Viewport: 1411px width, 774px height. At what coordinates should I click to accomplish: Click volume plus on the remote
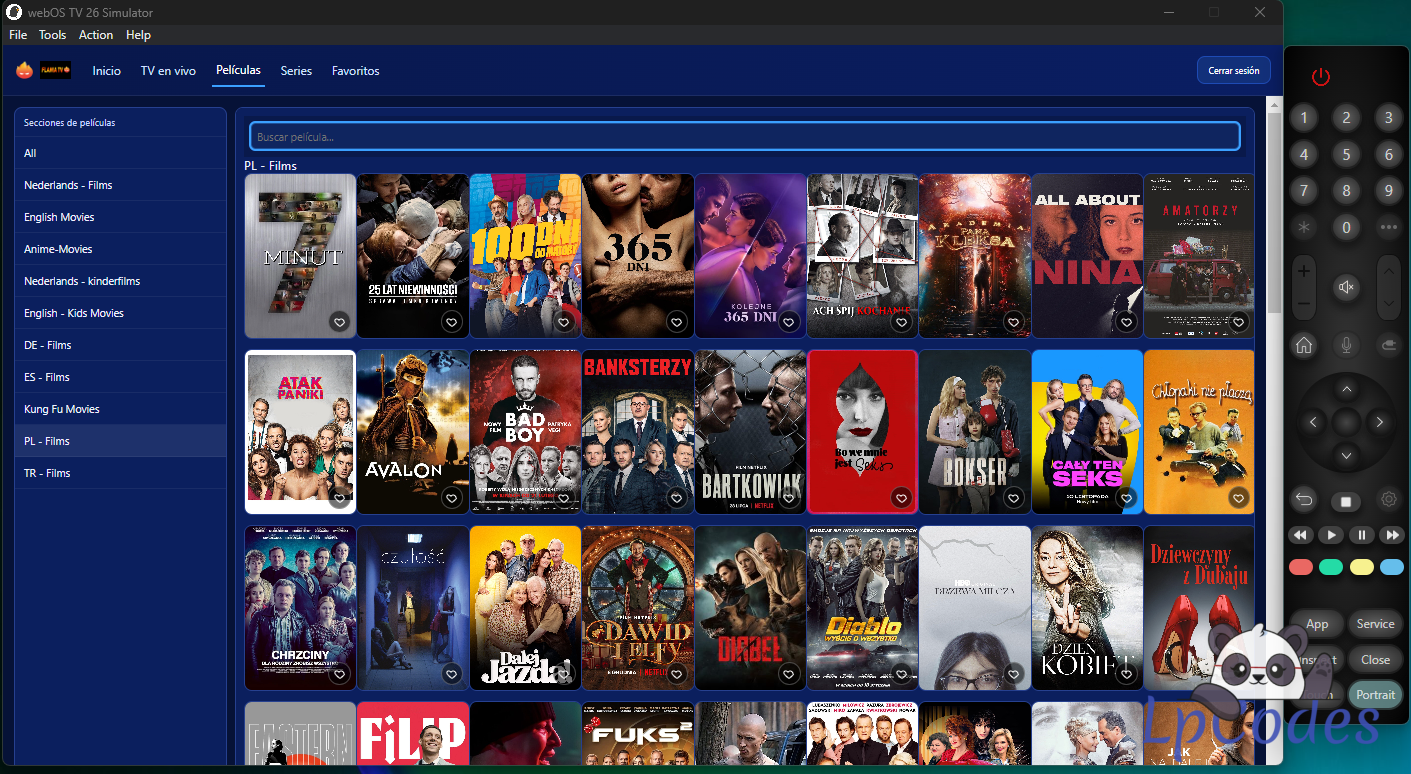pos(1304,272)
